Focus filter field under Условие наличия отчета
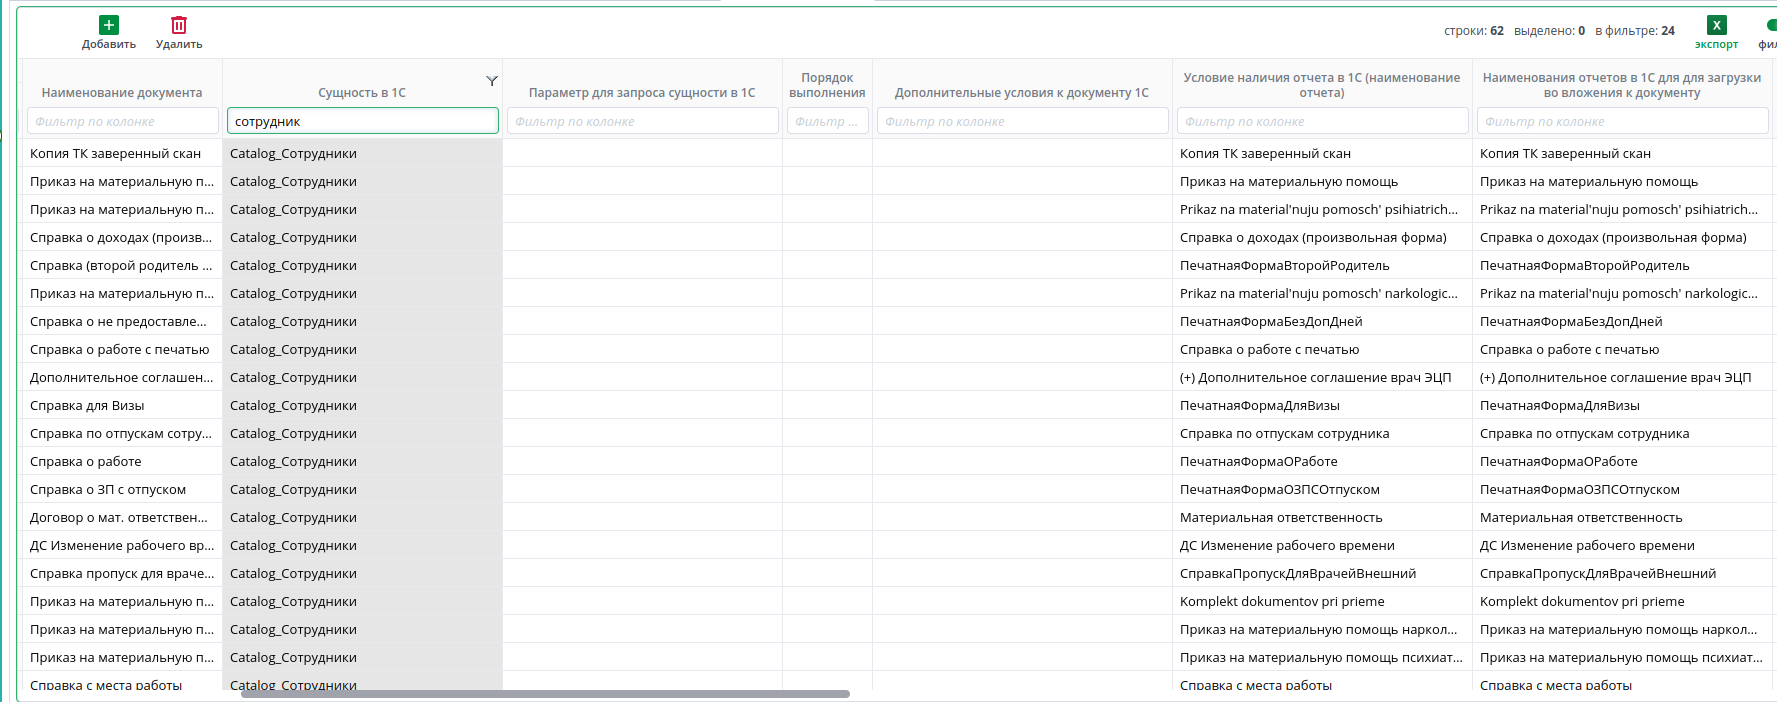Viewport: 1777px width, 702px height. click(1322, 121)
